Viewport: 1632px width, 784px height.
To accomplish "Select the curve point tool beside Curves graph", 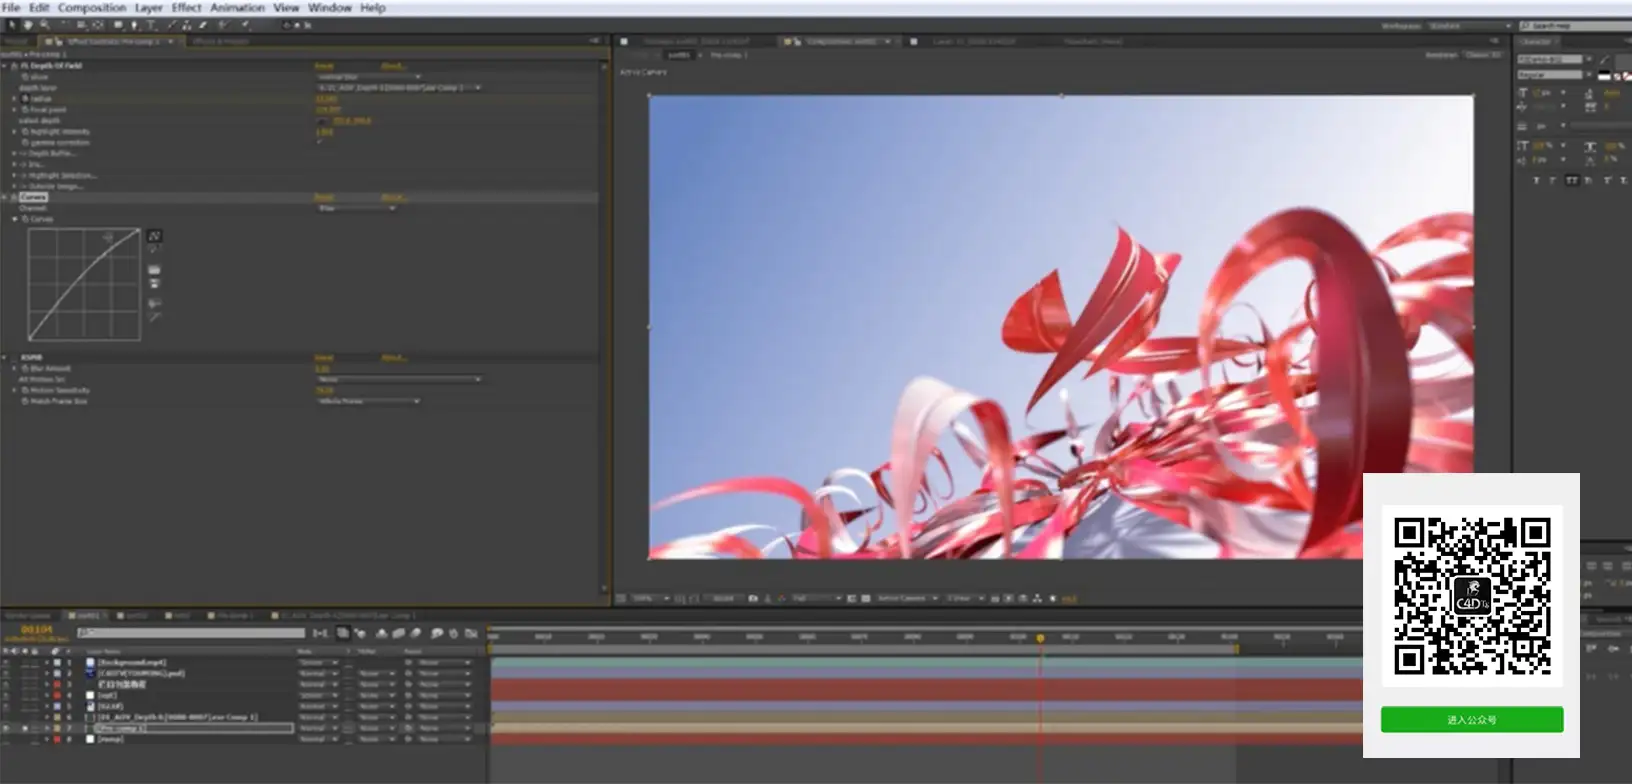I will point(154,236).
